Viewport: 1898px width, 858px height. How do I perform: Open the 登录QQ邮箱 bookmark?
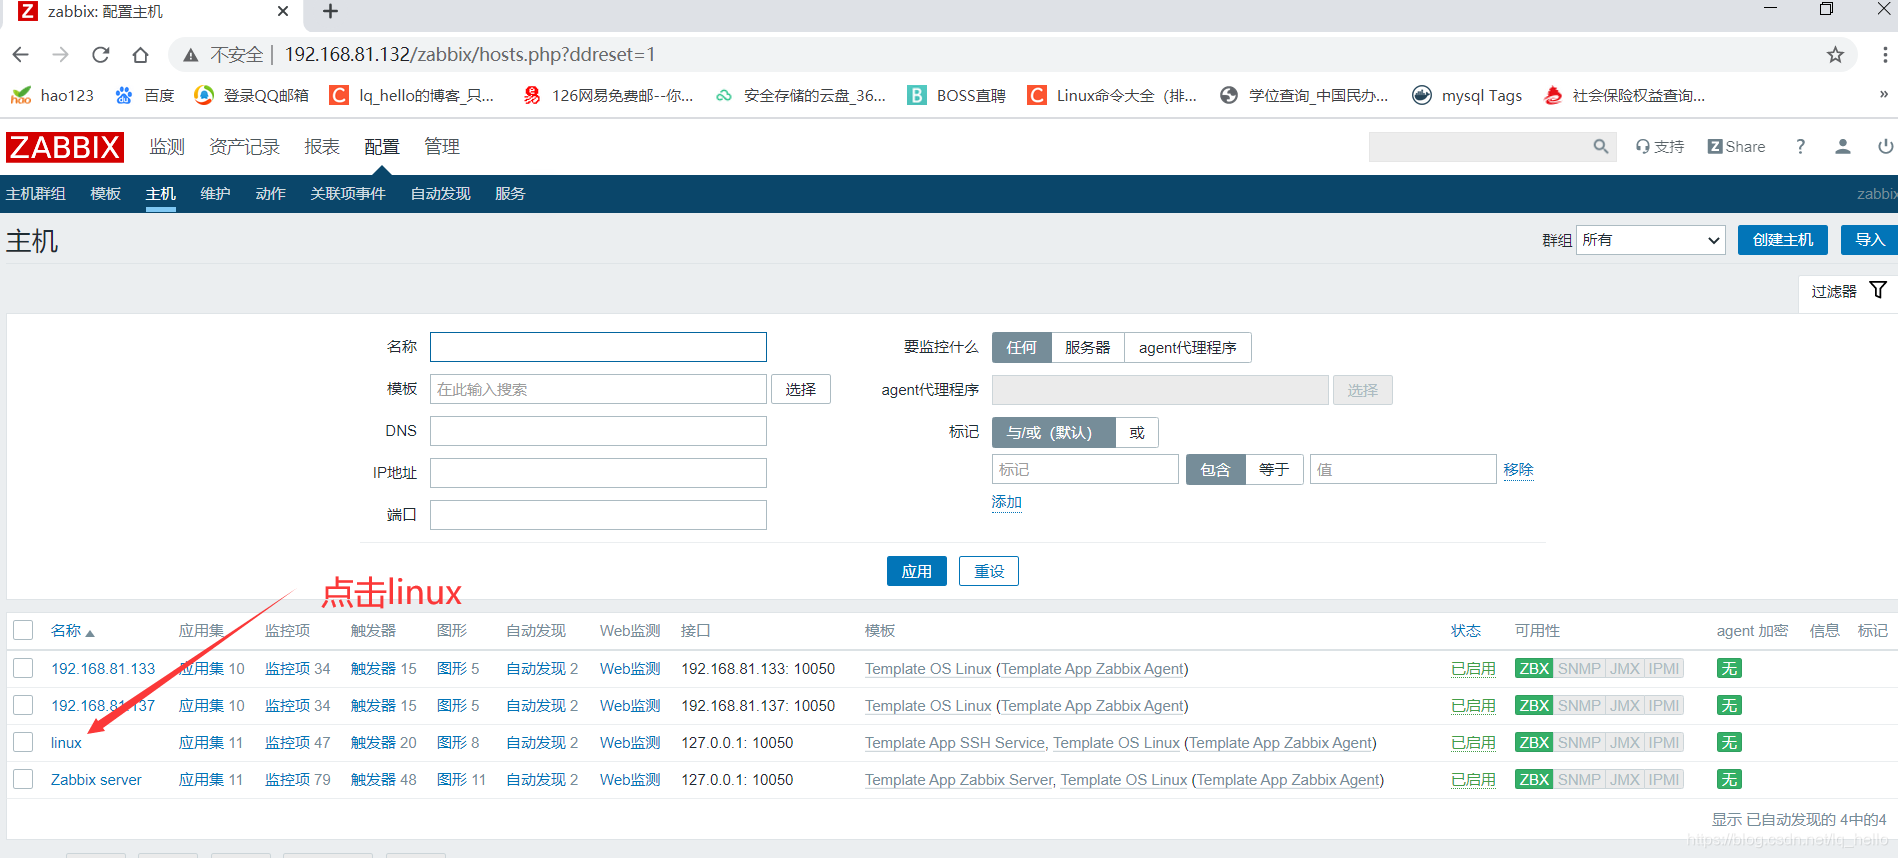[251, 95]
